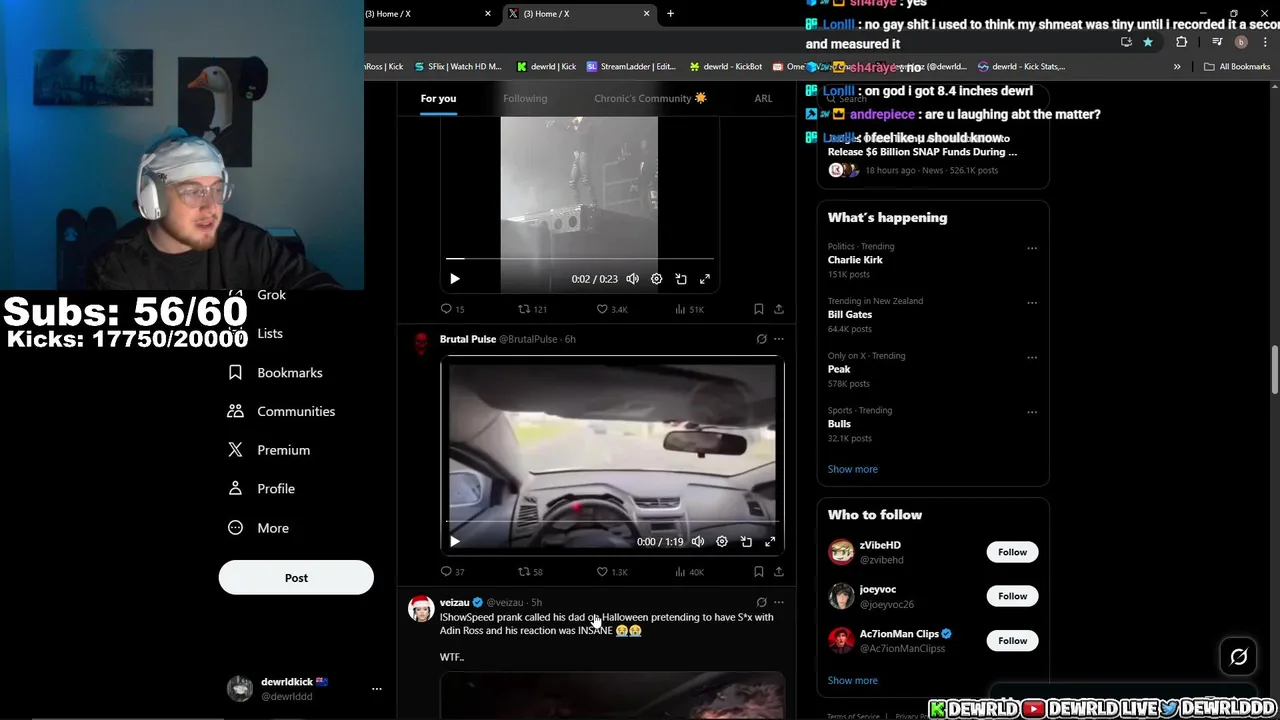Repost the top post with 121 reposts
Viewport: 1280px width, 720px height.
coord(531,309)
